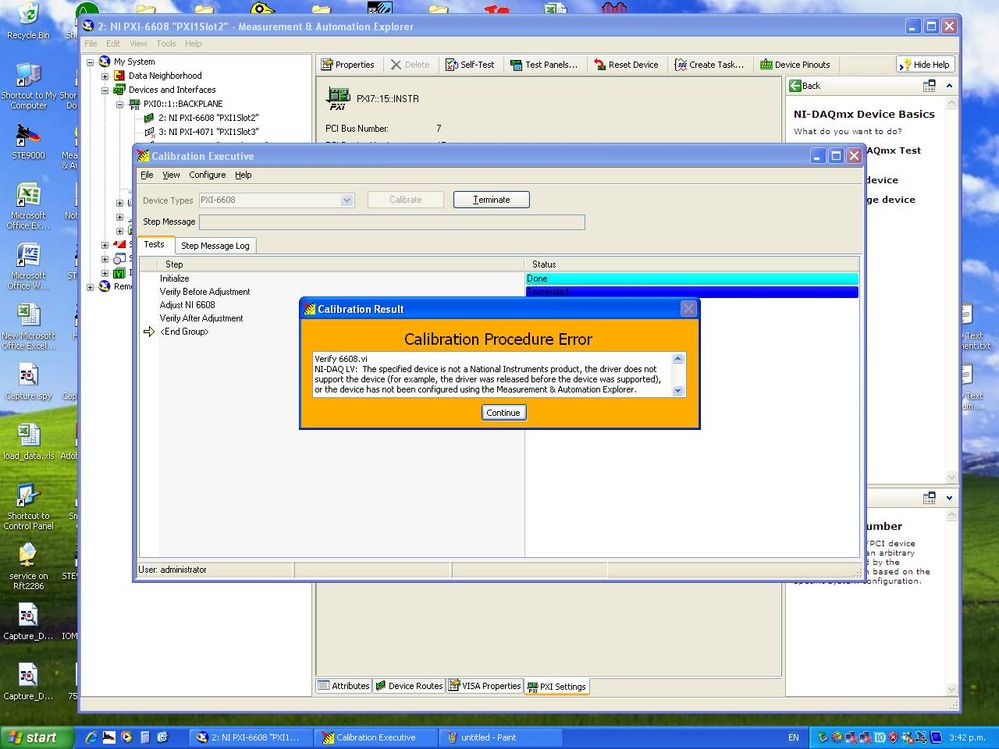Open Shortcut to Control Panel icon
The image size is (999, 749).
coord(28,507)
